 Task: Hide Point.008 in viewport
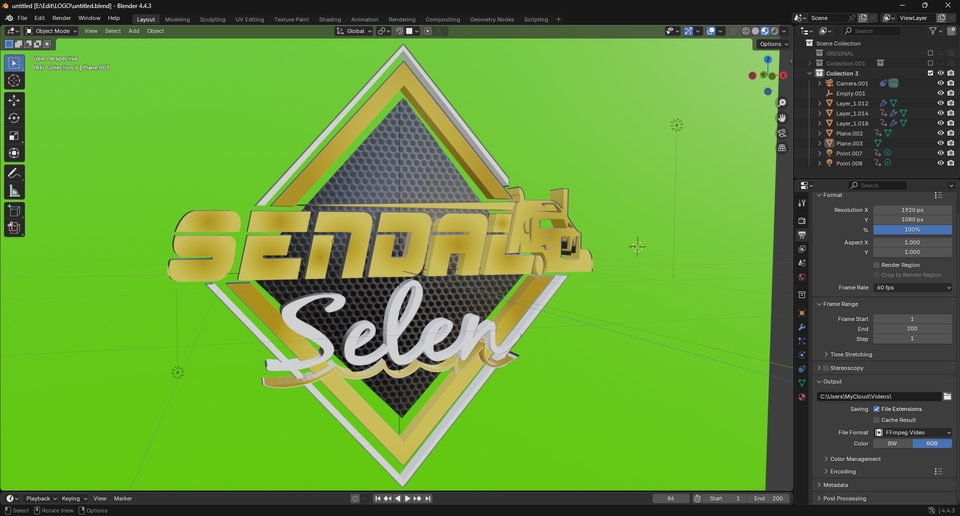pyautogui.click(x=940, y=163)
